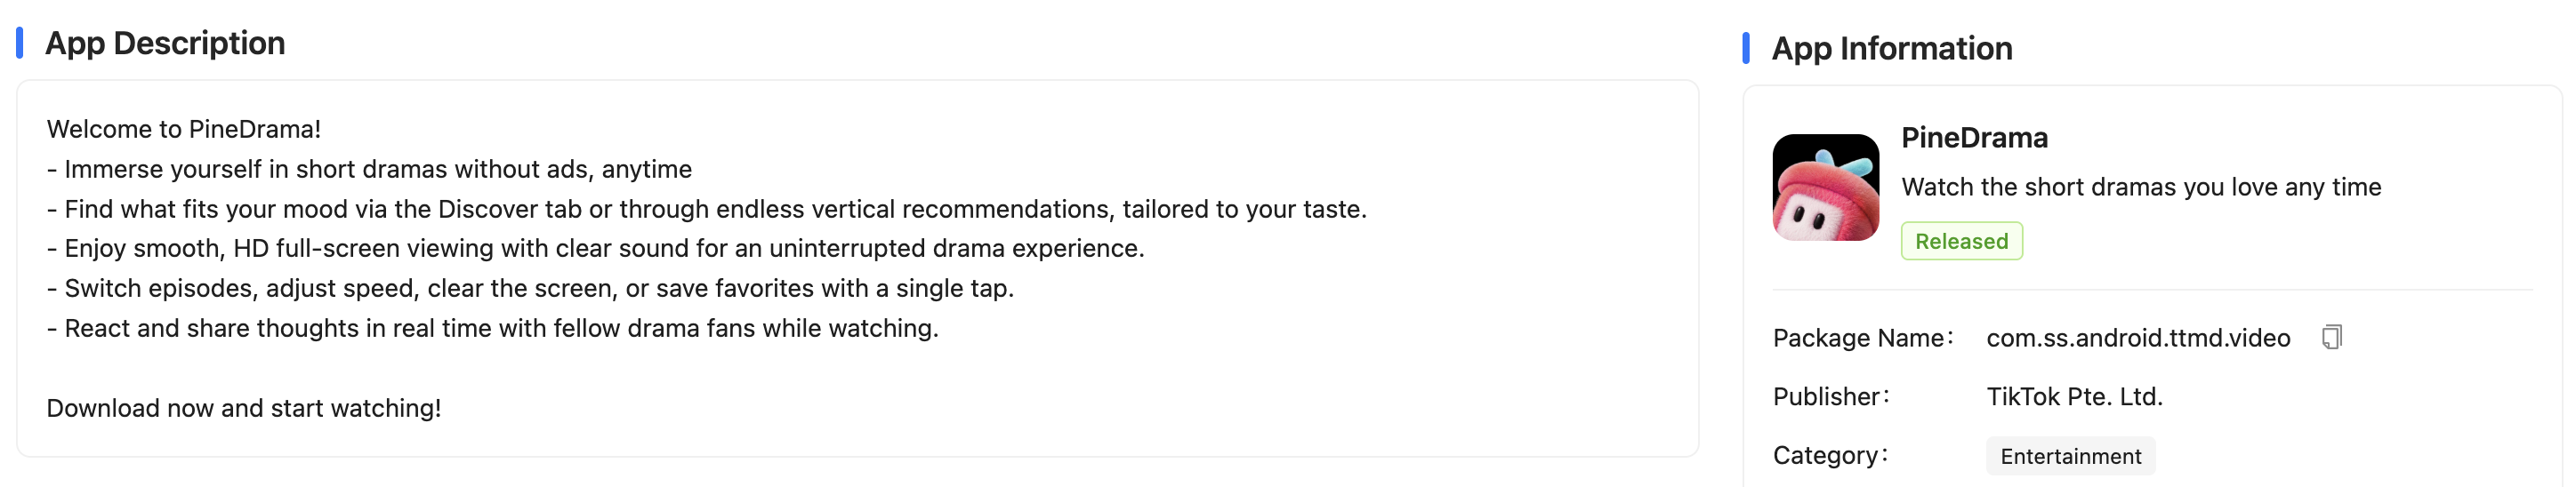Select the Entertainment category tag
The height and width of the screenshot is (487, 2576).
2070,456
